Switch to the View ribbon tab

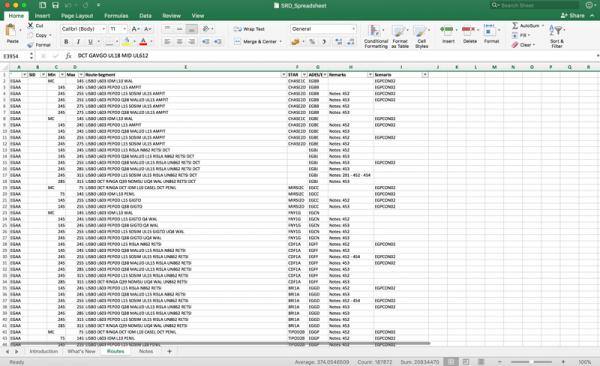pyautogui.click(x=198, y=16)
